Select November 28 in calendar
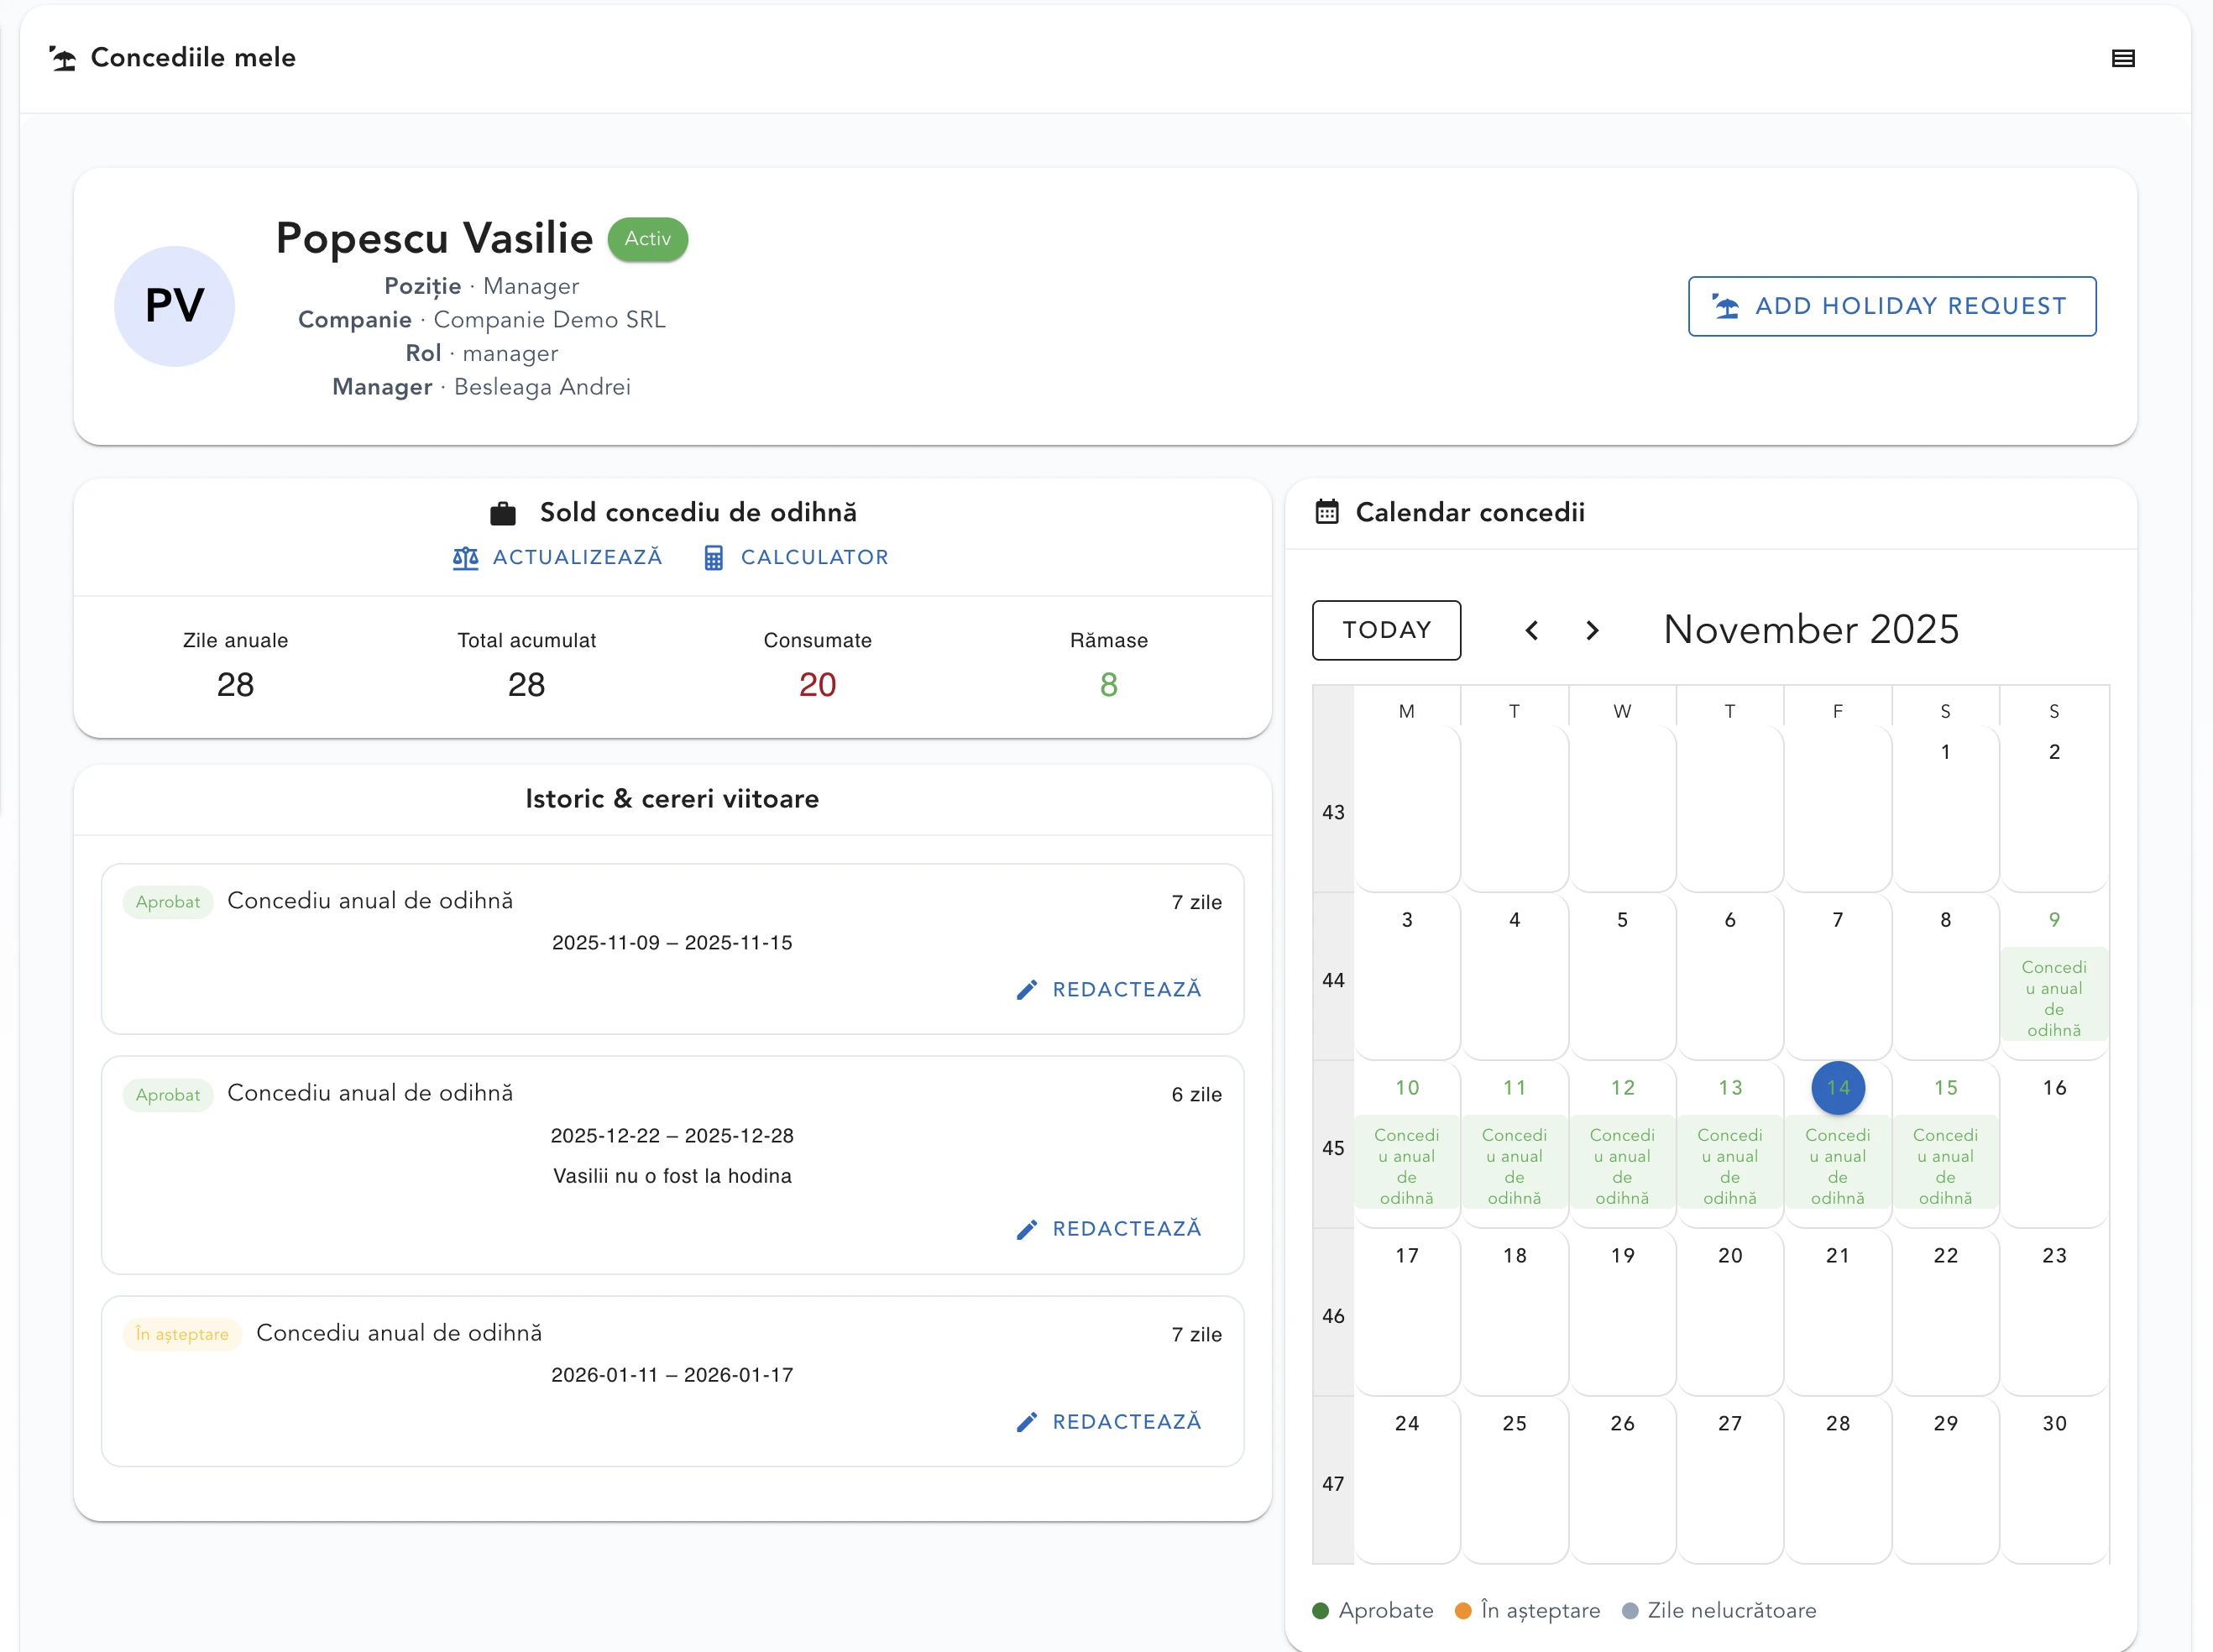Viewport: 2213px width, 1652px height. pyautogui.click(x=1838, y=1424)
